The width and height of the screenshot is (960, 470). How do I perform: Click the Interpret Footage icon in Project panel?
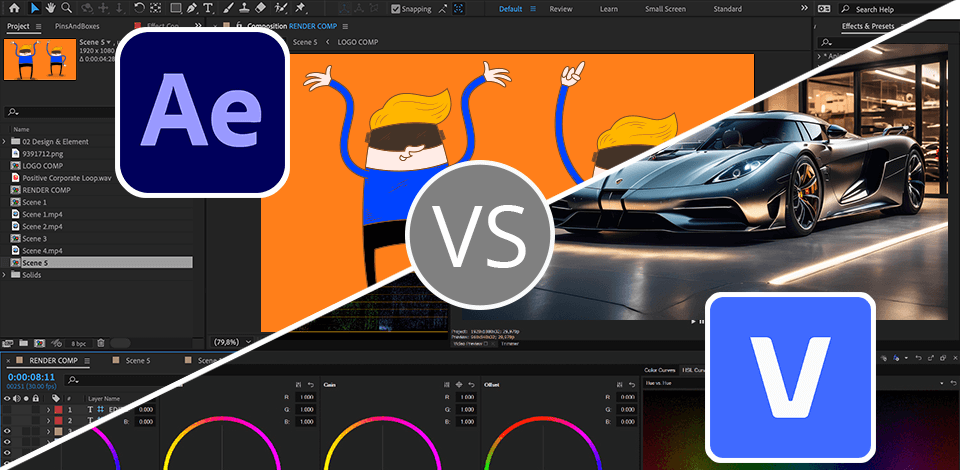pyautogui.click(x=8, y=343)
